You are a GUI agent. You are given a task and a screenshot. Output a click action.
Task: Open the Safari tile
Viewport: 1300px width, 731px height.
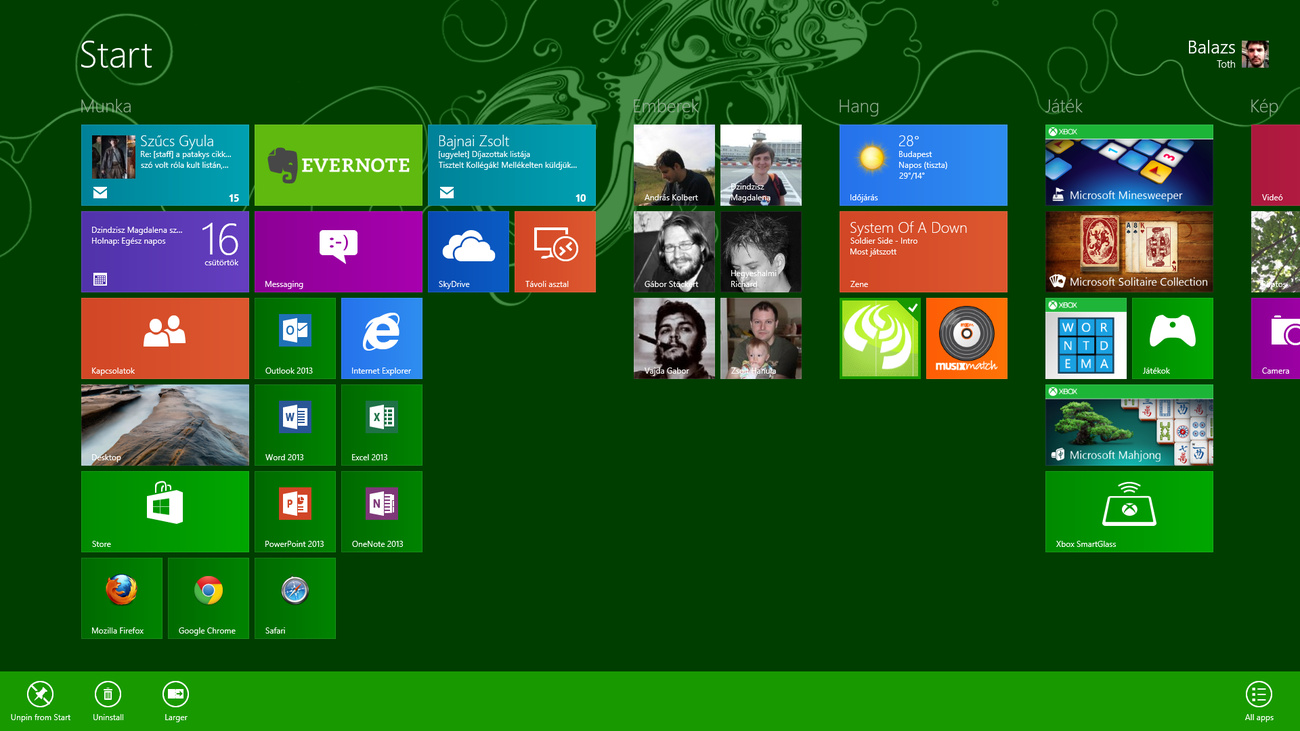tap(295, 598)
